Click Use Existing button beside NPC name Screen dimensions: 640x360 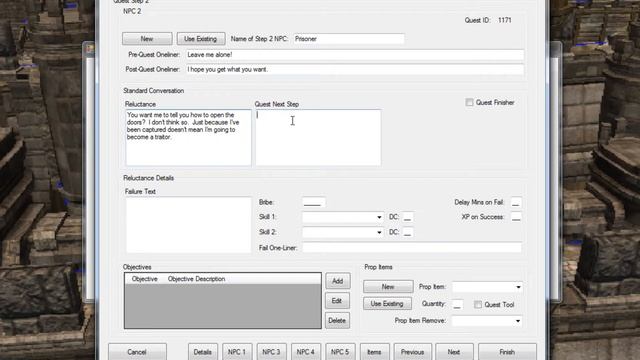(x=201, y=39)
